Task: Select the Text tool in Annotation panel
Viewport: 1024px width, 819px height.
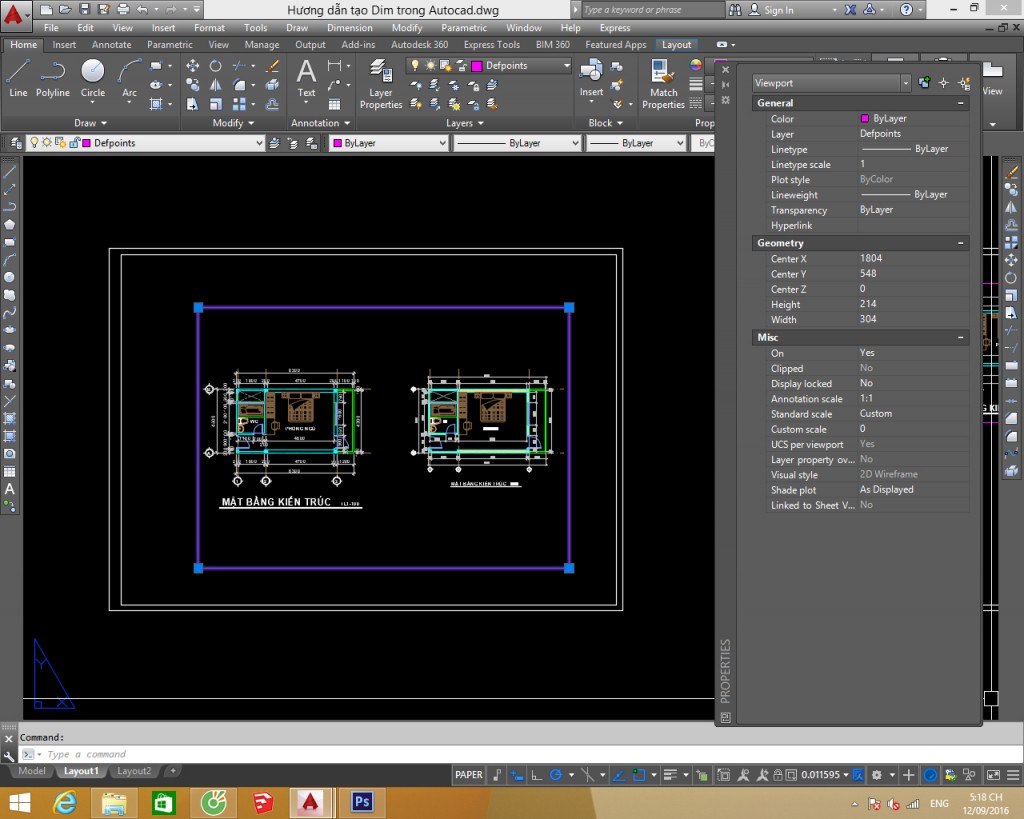Action: (305, 80)
